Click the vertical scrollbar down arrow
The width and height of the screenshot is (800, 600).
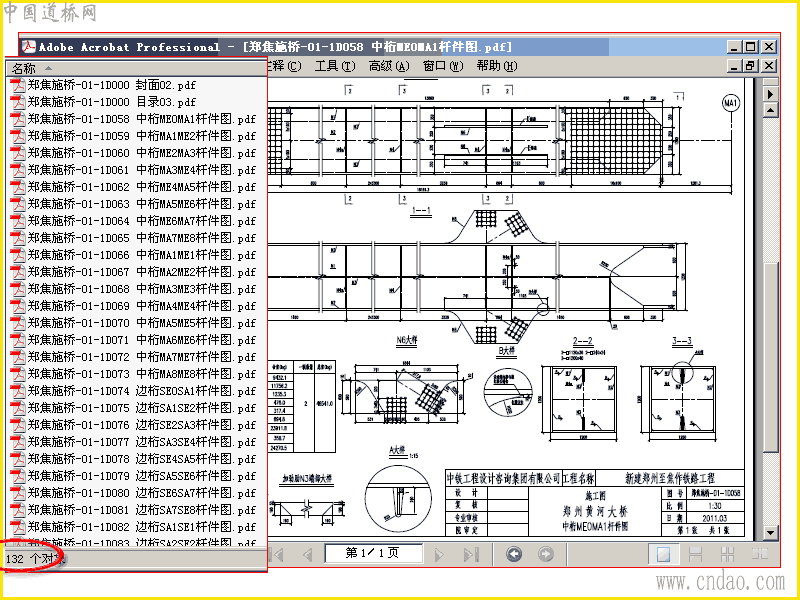point(770,533)
